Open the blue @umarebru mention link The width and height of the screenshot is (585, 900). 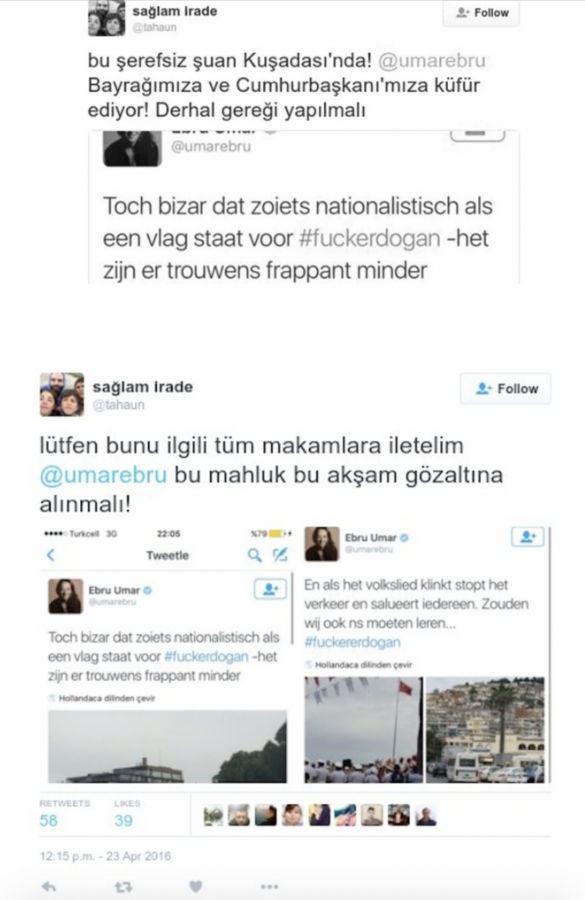103,475
